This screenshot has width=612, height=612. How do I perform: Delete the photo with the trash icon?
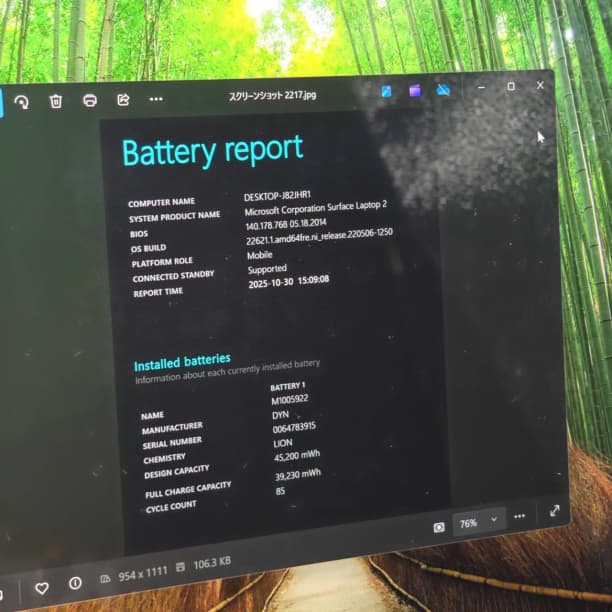[56, 101]
